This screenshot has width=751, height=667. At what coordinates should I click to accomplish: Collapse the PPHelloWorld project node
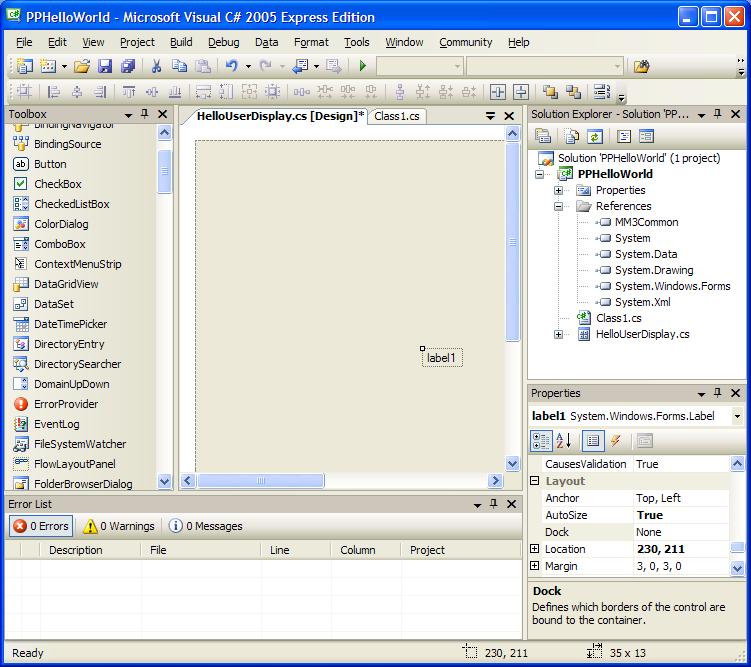click(x=540, y=174)
